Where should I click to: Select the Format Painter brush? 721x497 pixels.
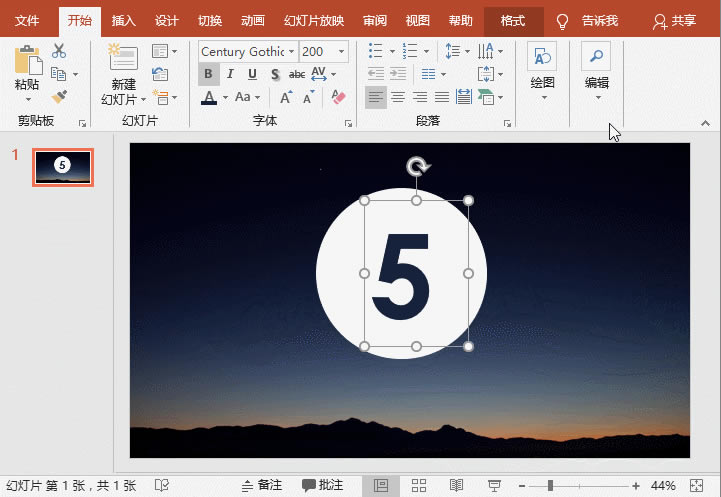pyautogui.click(x=59, y=97)
